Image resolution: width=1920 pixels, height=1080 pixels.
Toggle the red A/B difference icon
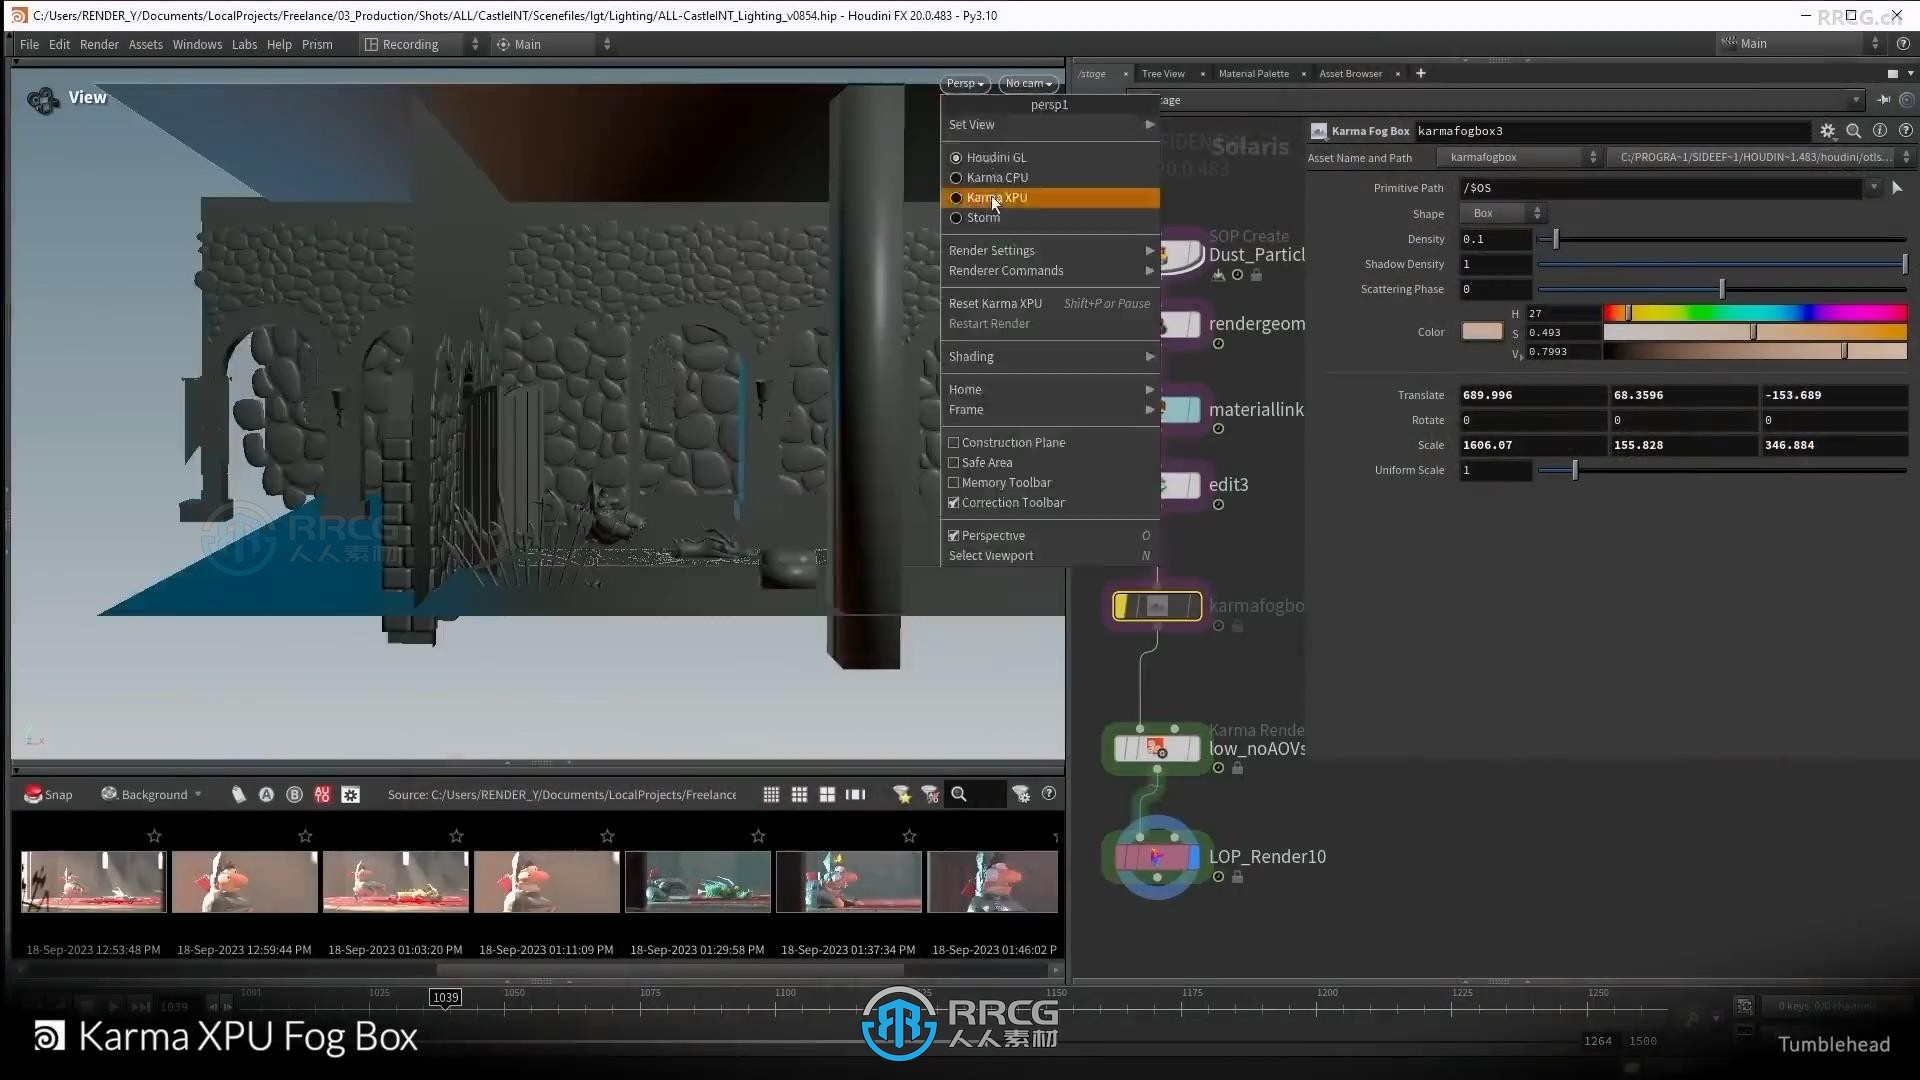click(322, 794)
